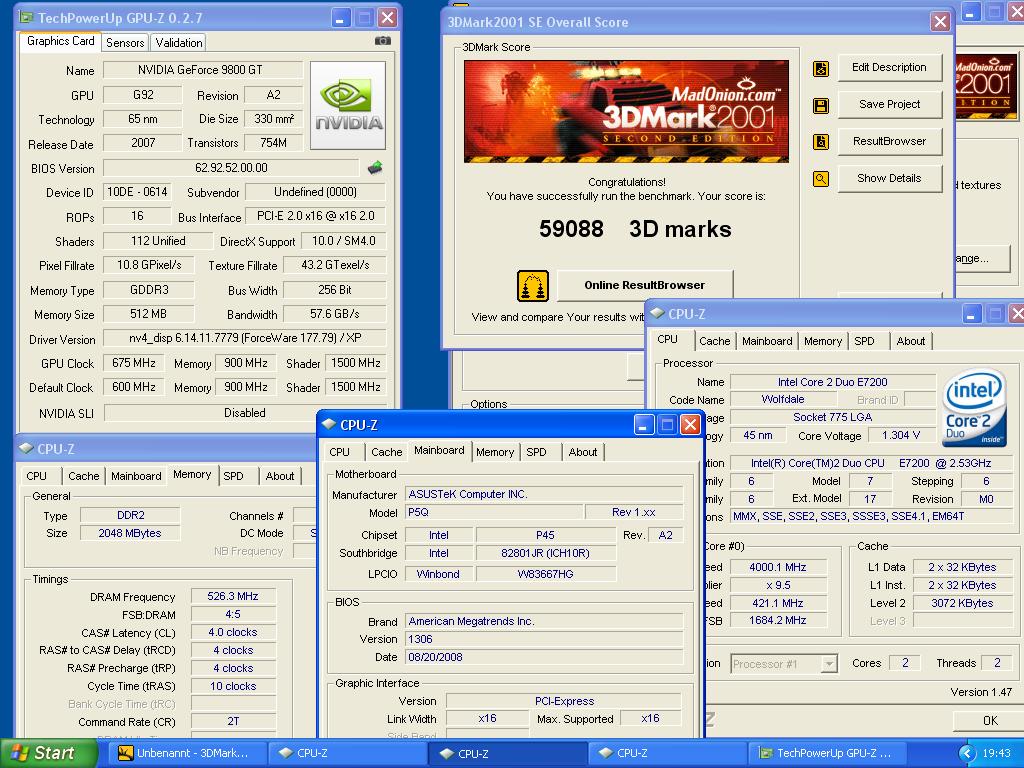The height and width of the screenshot is (768, 1024).
Task: Click Save Project button
Action: point(889,104)
